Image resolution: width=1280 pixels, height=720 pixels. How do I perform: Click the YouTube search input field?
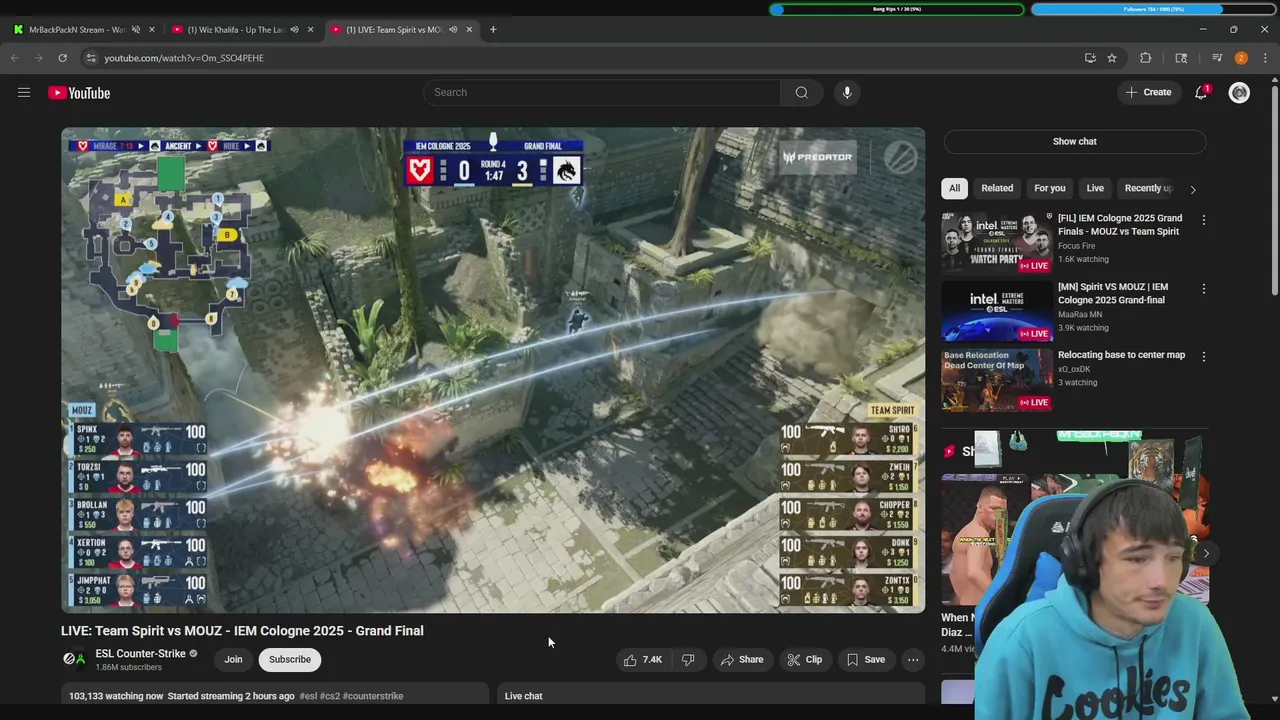602,93
